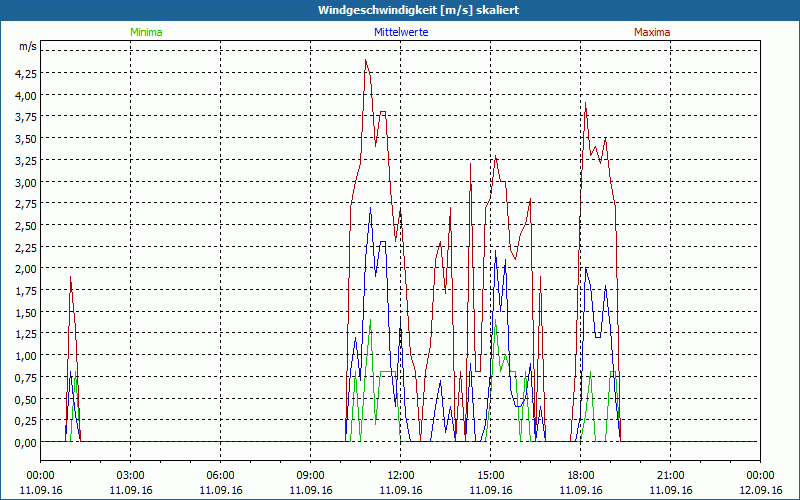The width and height of the screenshot is (800, 500).
Task: Click the m/s unit label on y-axis
Action: (x=28, y=46)
